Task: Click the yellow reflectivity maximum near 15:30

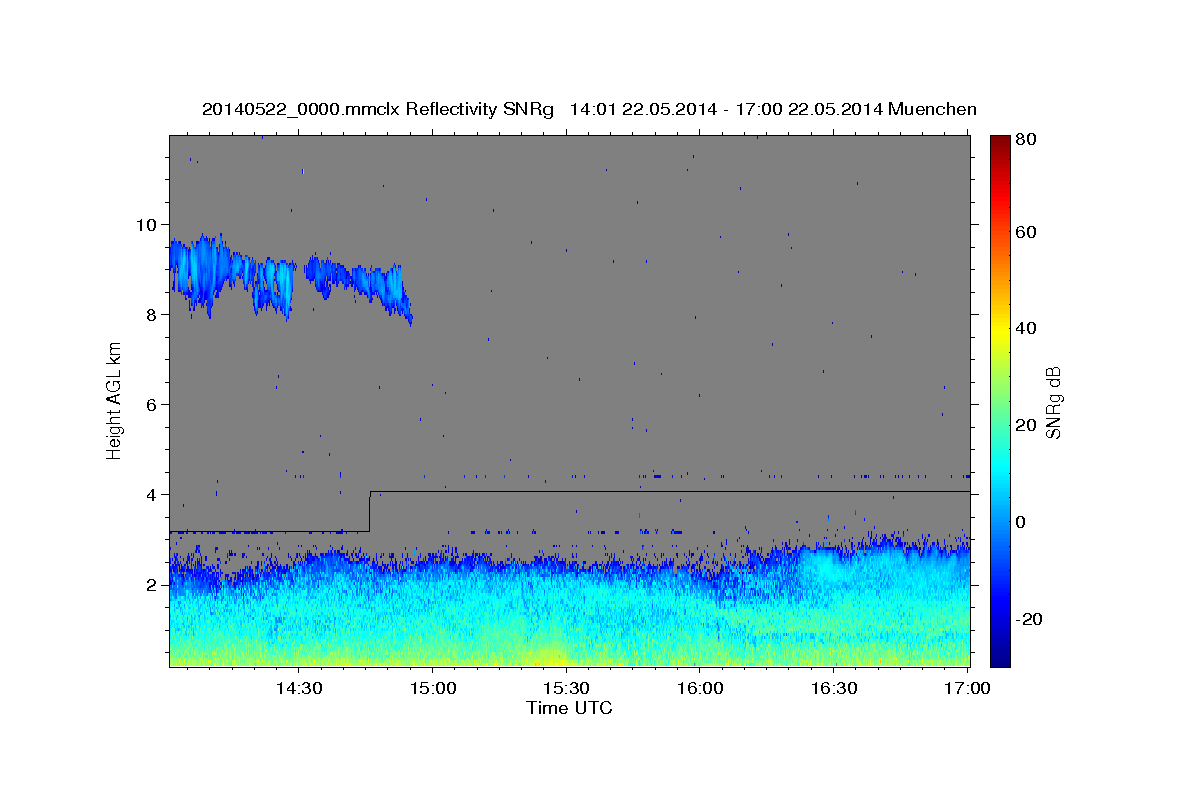Action: coord(549,656)
